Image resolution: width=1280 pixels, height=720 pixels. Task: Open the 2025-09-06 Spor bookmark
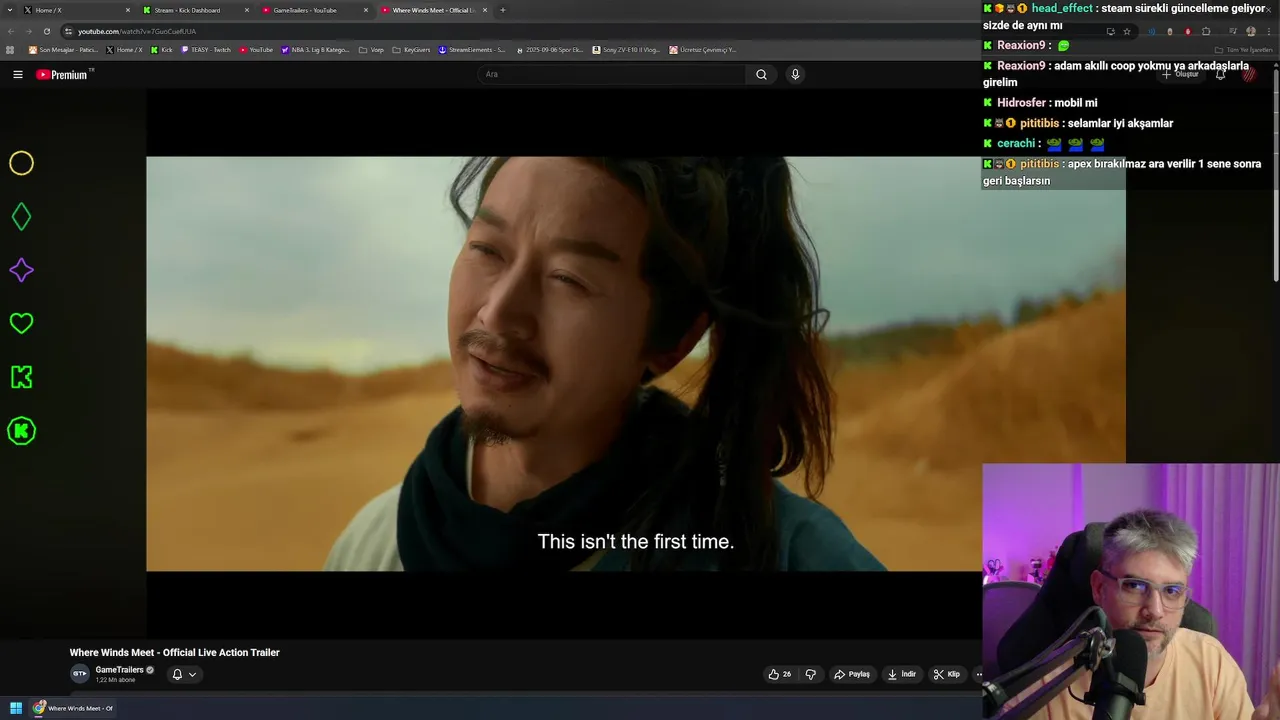[549, 50]
